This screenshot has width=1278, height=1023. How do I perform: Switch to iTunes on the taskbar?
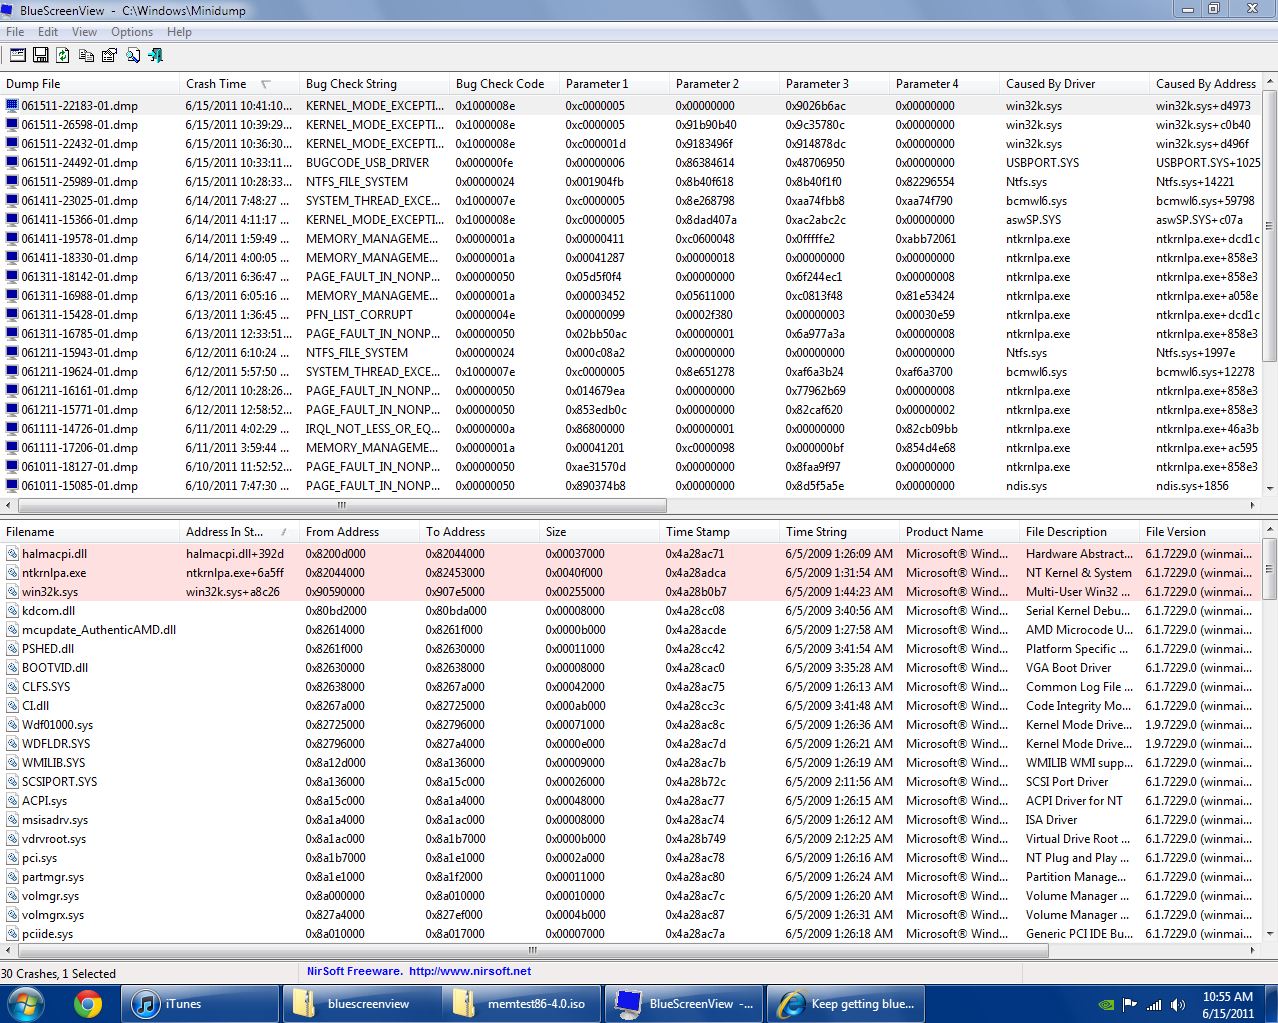click(x=200, y=1003)
